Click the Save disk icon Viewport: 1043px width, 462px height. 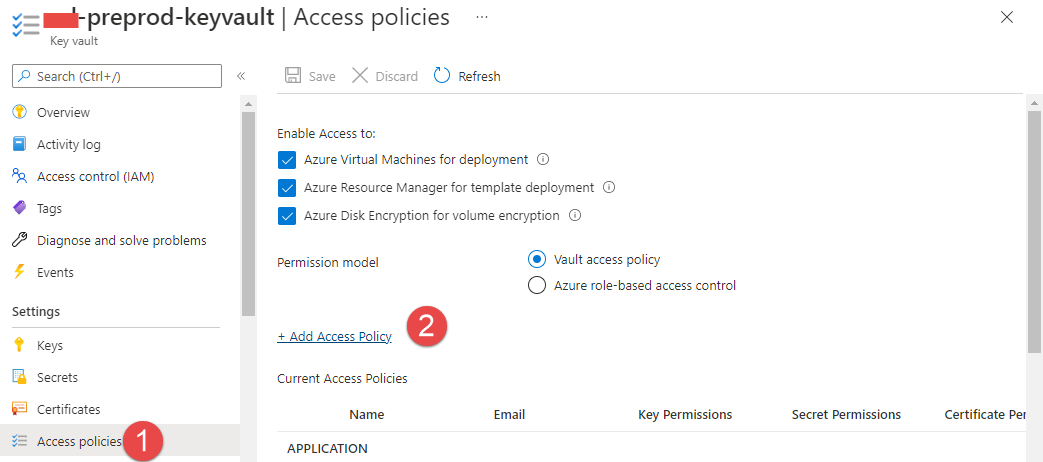[293, 76]
